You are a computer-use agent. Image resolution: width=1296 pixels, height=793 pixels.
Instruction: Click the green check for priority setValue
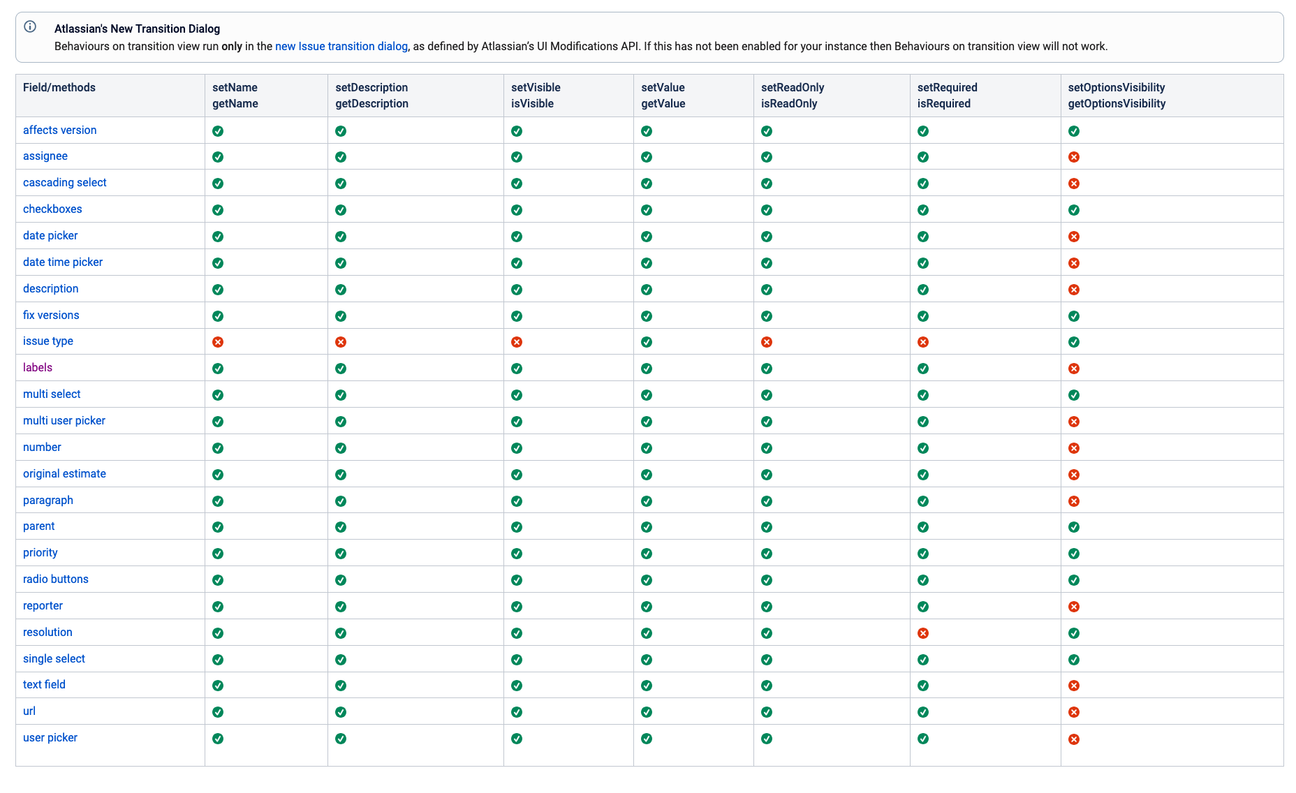[x=646, y=552]
